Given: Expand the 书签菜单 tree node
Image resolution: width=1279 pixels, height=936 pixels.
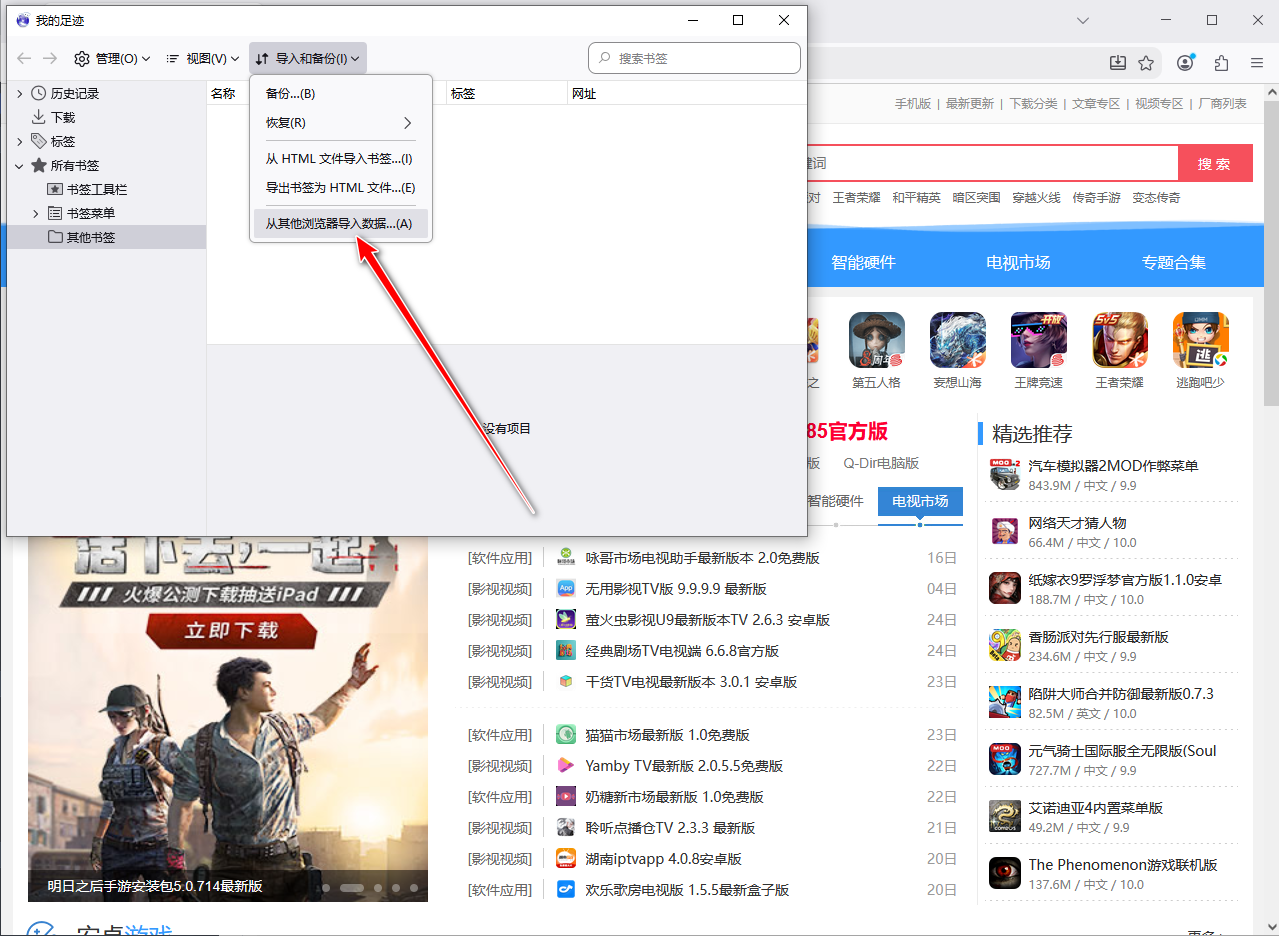Looking at the screenshot, I should (35, 213).
